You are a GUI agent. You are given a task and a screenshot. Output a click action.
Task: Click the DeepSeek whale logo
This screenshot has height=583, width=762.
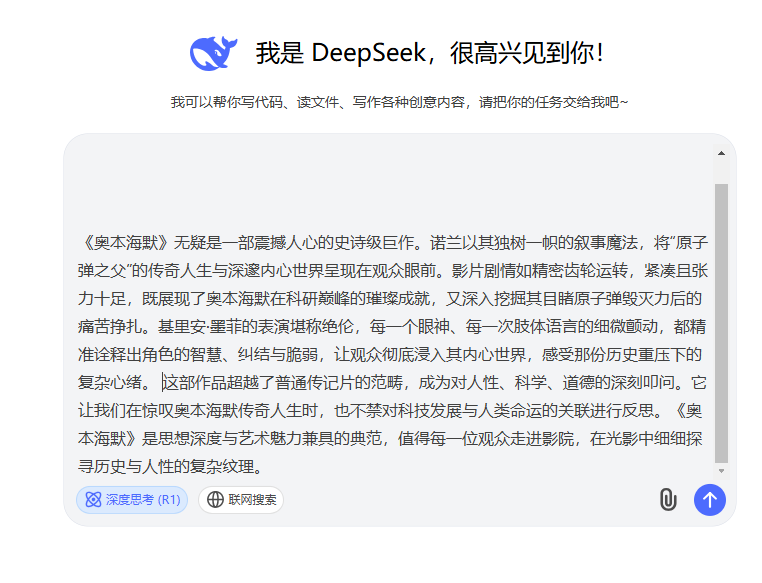tap(213, 53)
